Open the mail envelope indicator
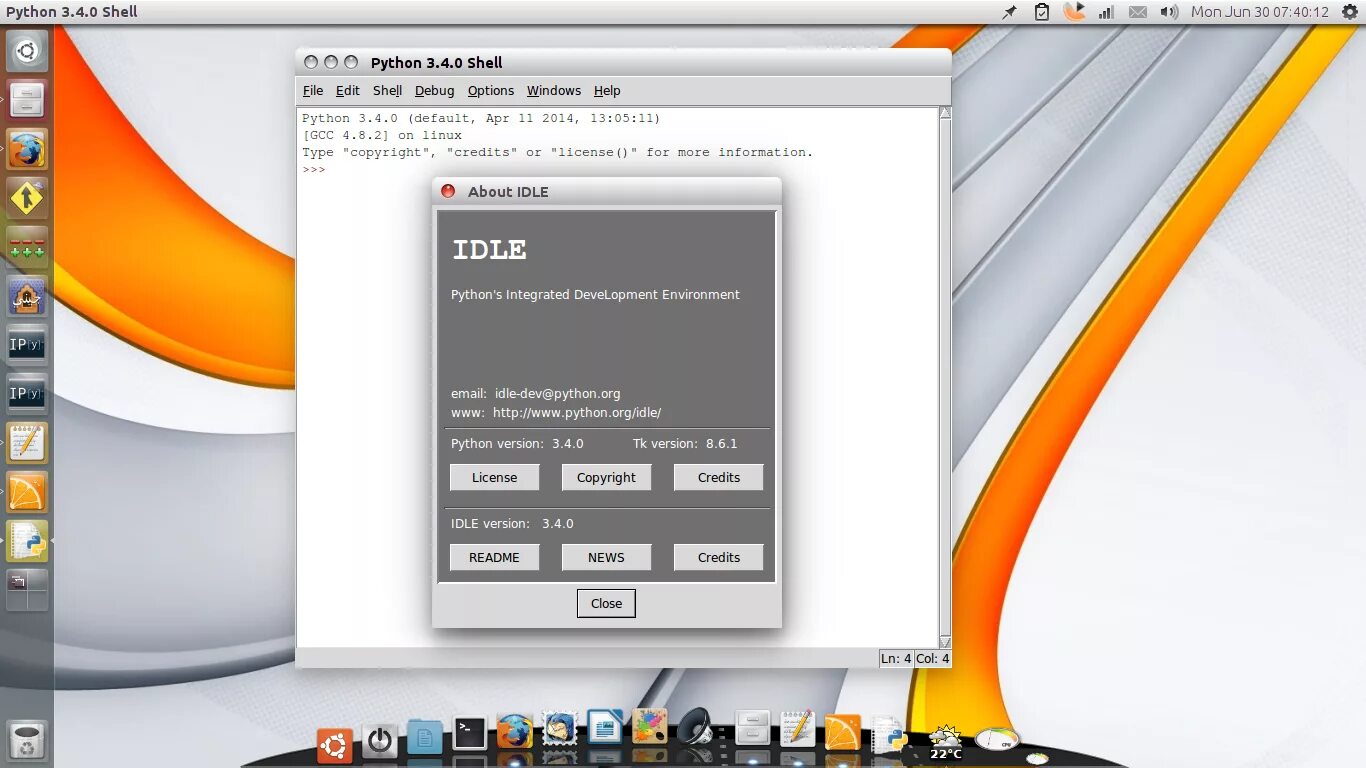The height and width of the screenshot is (768, 1366). click(1138, 12)
